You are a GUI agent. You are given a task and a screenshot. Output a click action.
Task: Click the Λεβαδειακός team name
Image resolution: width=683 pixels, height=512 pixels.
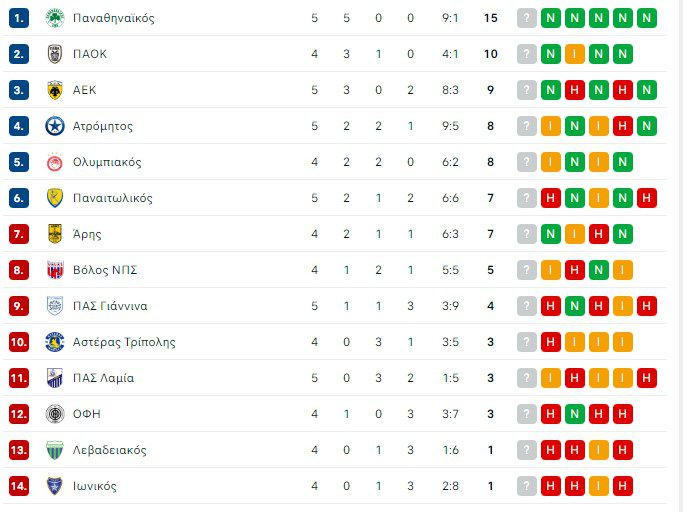[110, 450]
